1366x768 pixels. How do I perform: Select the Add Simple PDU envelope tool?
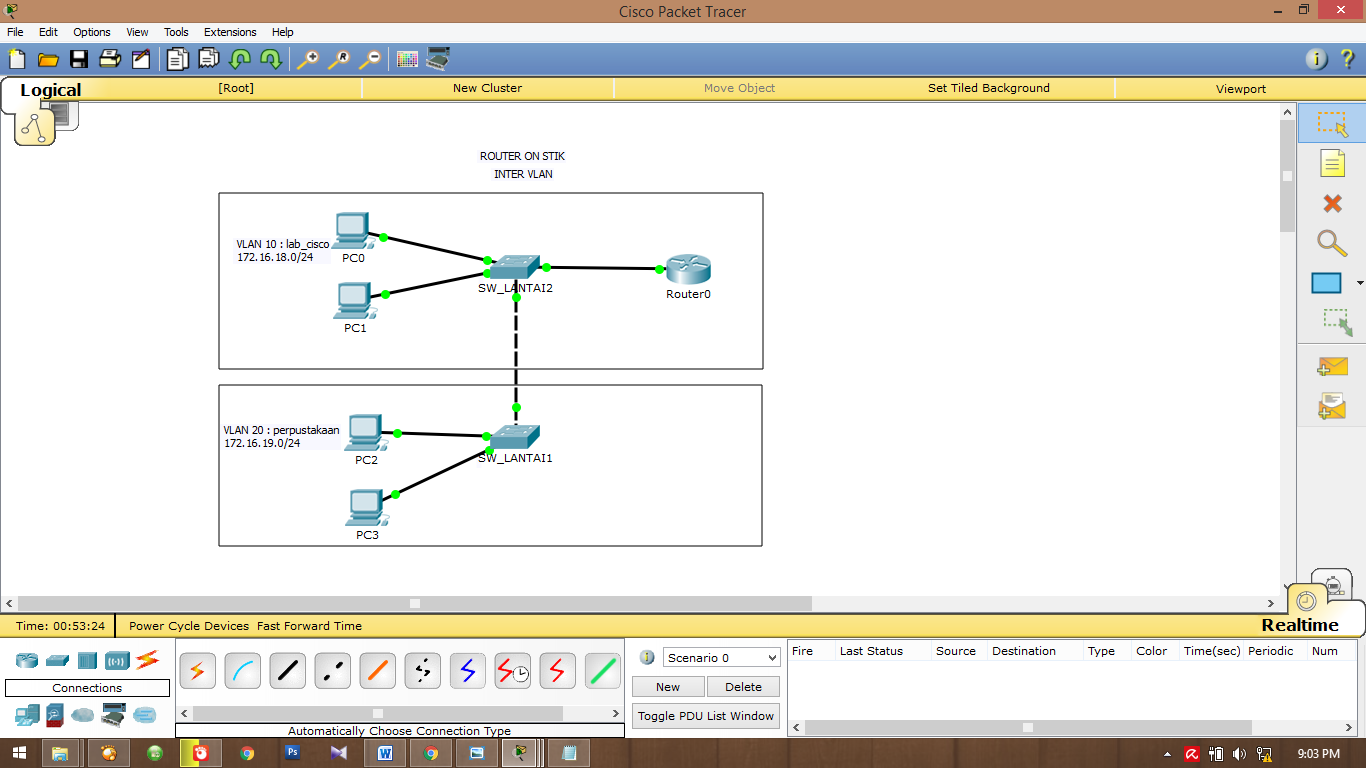point(1331,366)
